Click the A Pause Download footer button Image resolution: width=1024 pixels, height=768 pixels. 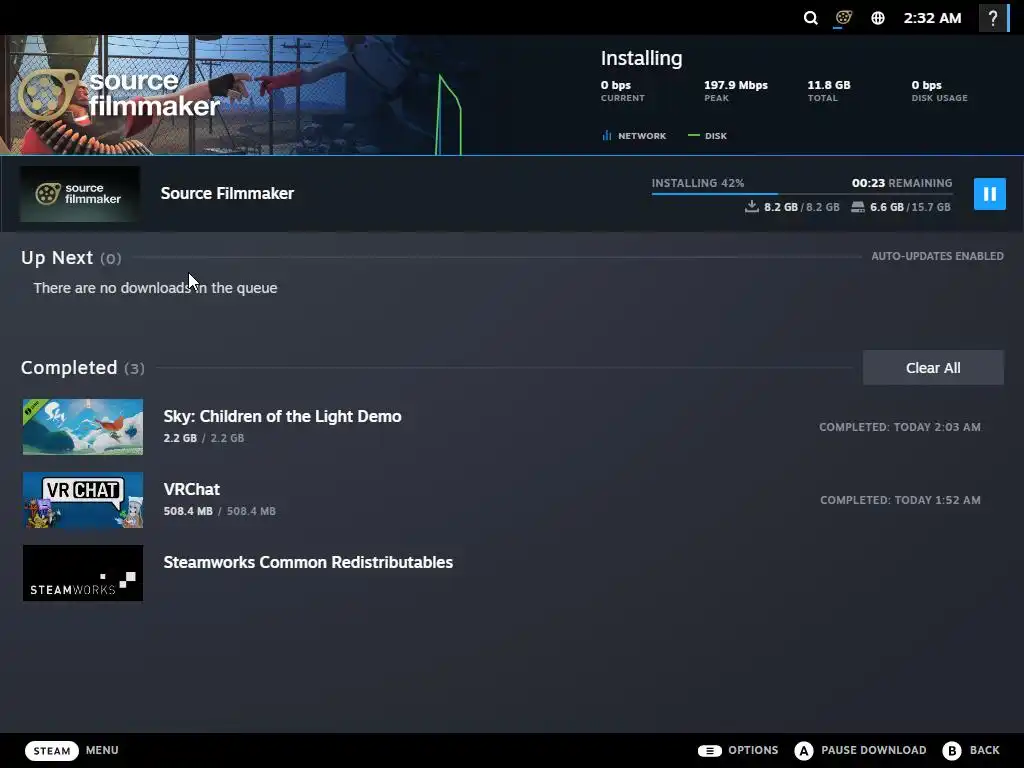point(860,750)
